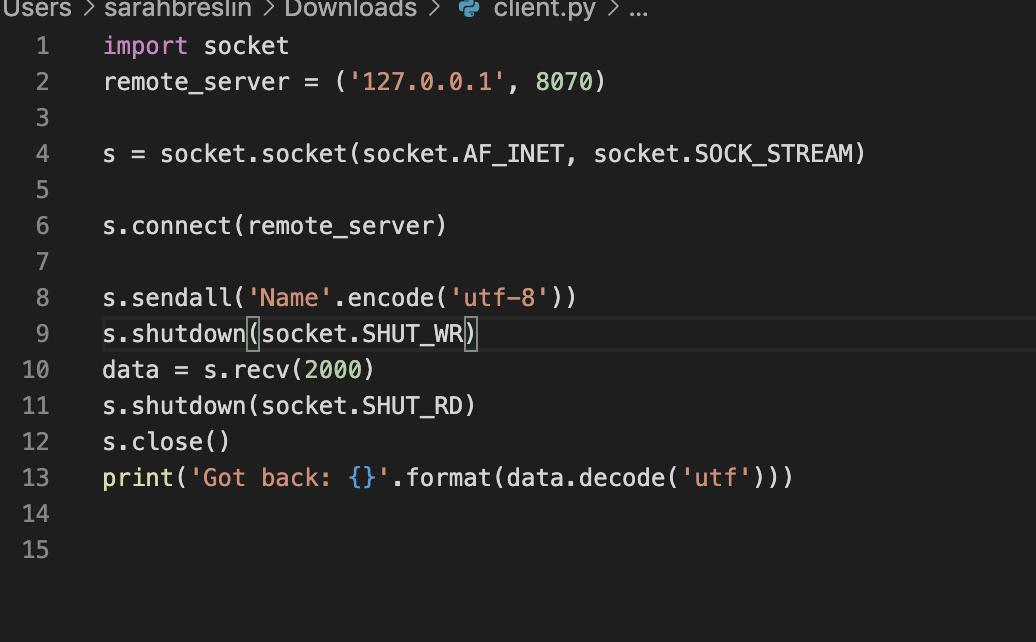Click line number 6 in the gutter
Image resolution: width=1036 pixels, height=642 pixels.
coord(42,226)
